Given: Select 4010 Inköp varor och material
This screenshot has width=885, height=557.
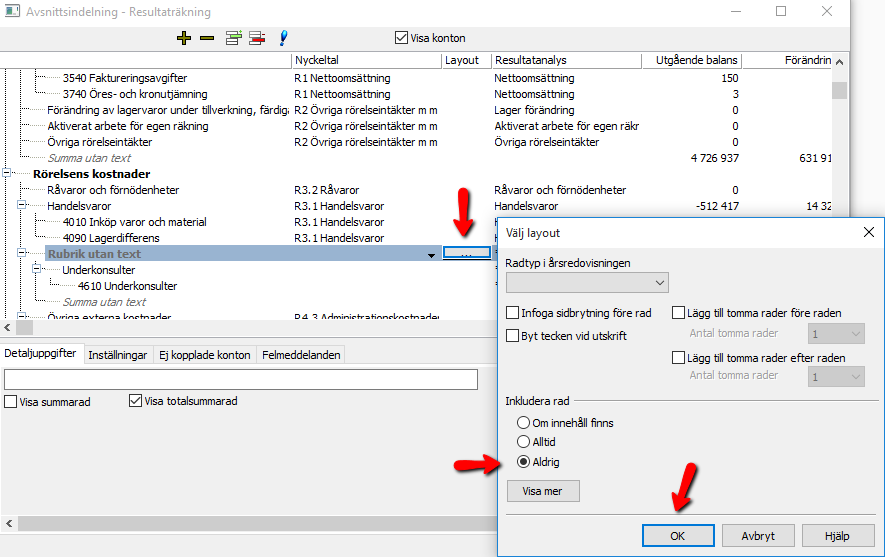Looking at the screenshot, I should (x=134, y=222).
